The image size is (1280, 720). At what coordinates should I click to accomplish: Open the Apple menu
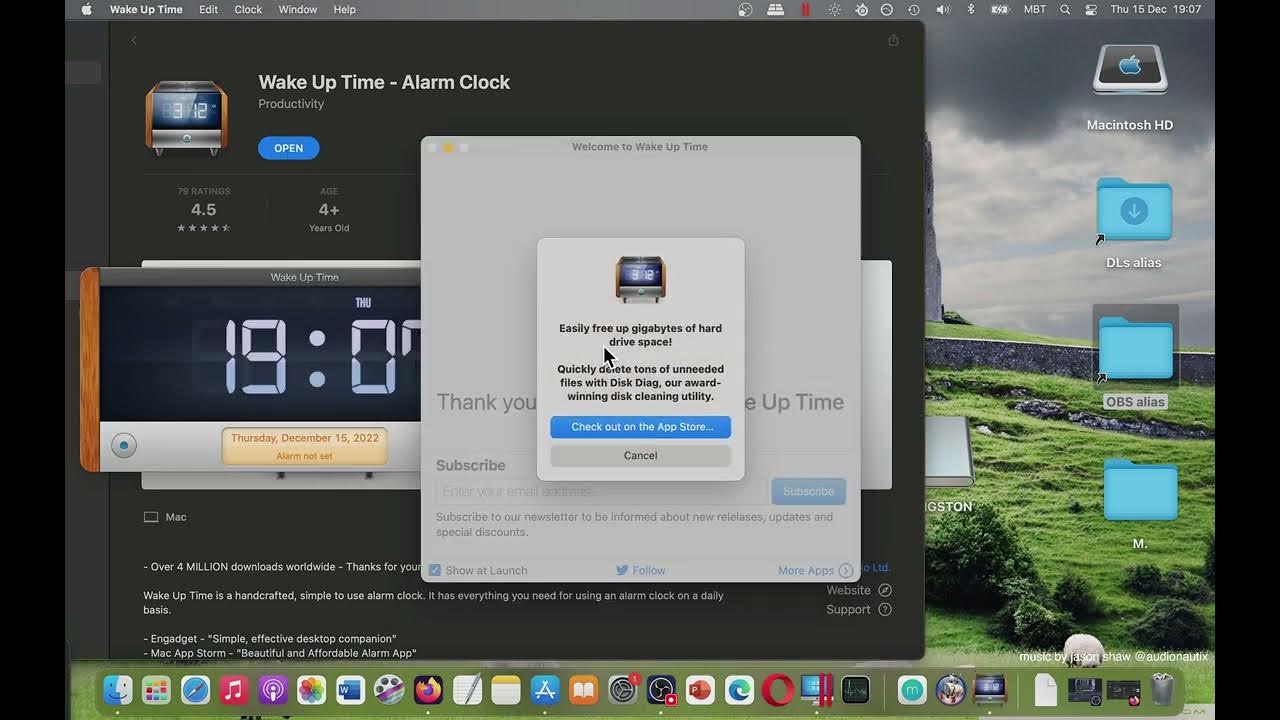pos(86,9)
